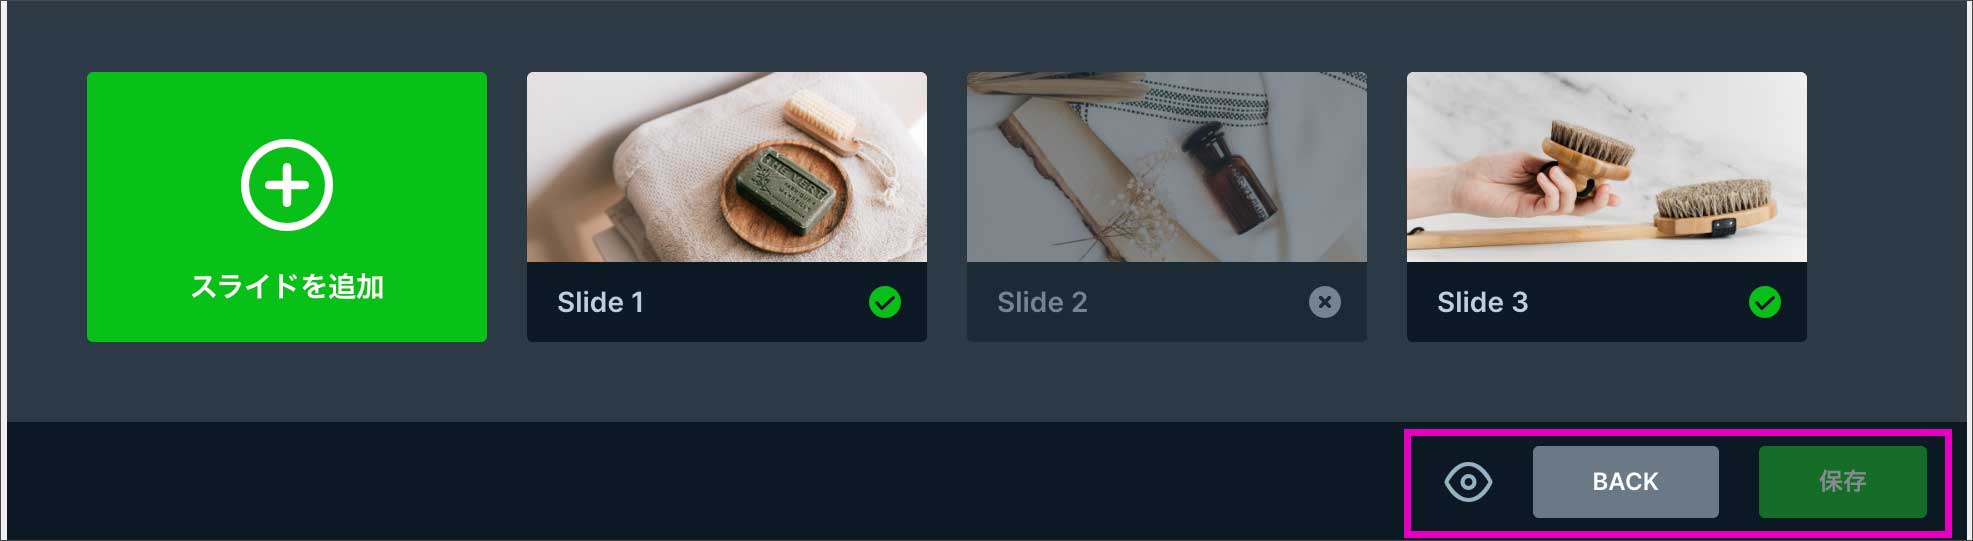Click the Slide 2 title label
Image resolution: width=1973 pixels, height=541 pixels.
click(1042, 302)
